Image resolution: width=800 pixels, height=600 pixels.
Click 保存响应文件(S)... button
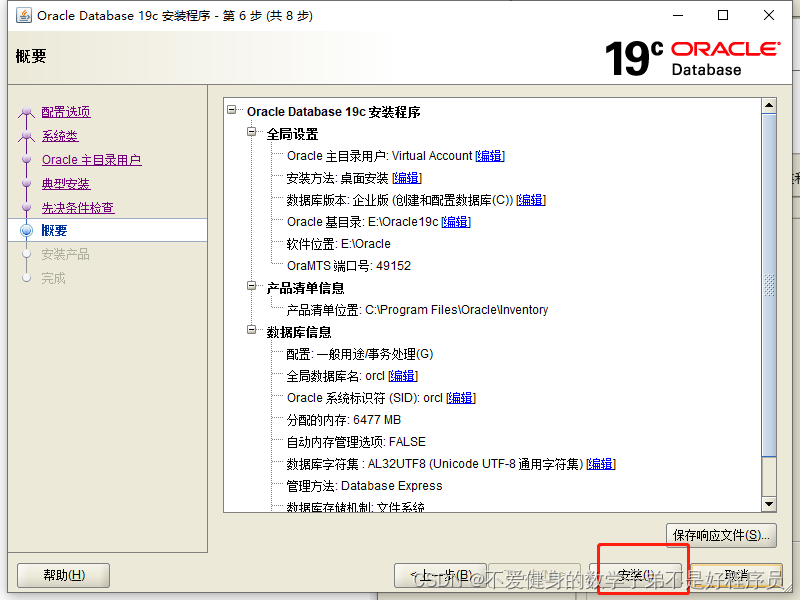click(x=721, y=535)
